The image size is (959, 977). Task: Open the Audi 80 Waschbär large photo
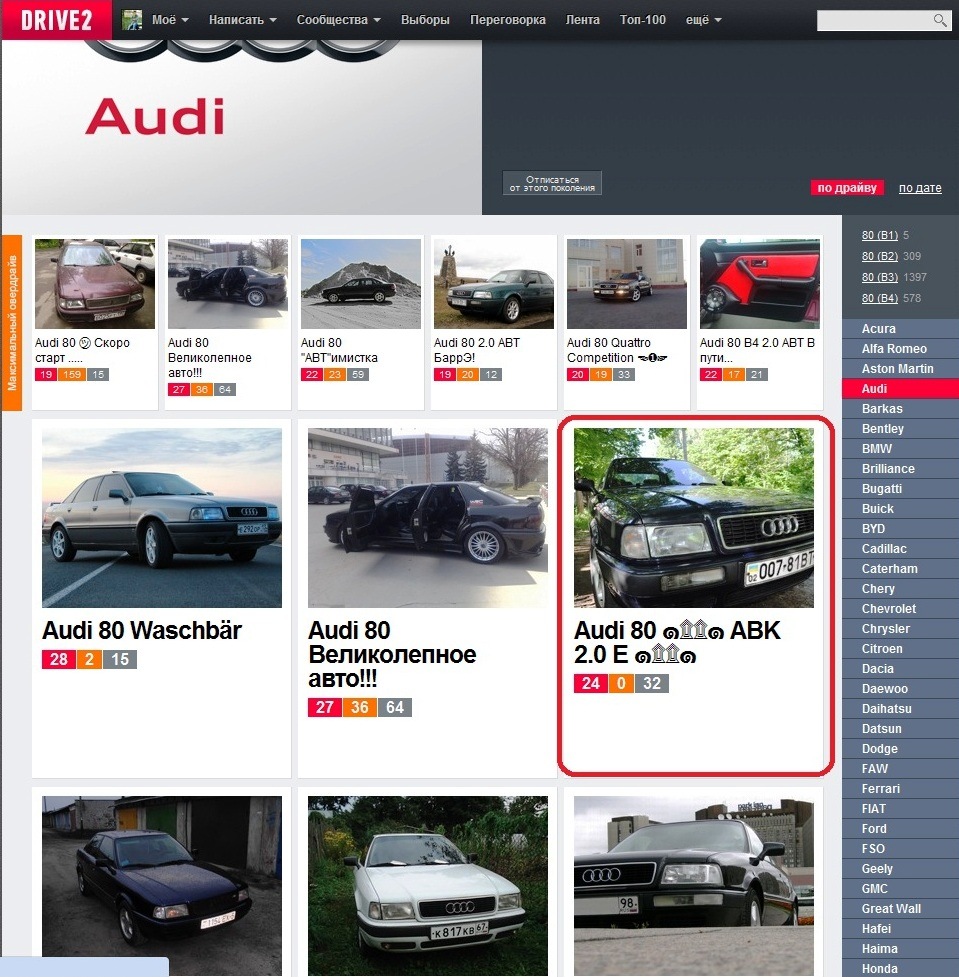(x=161, y=518)
